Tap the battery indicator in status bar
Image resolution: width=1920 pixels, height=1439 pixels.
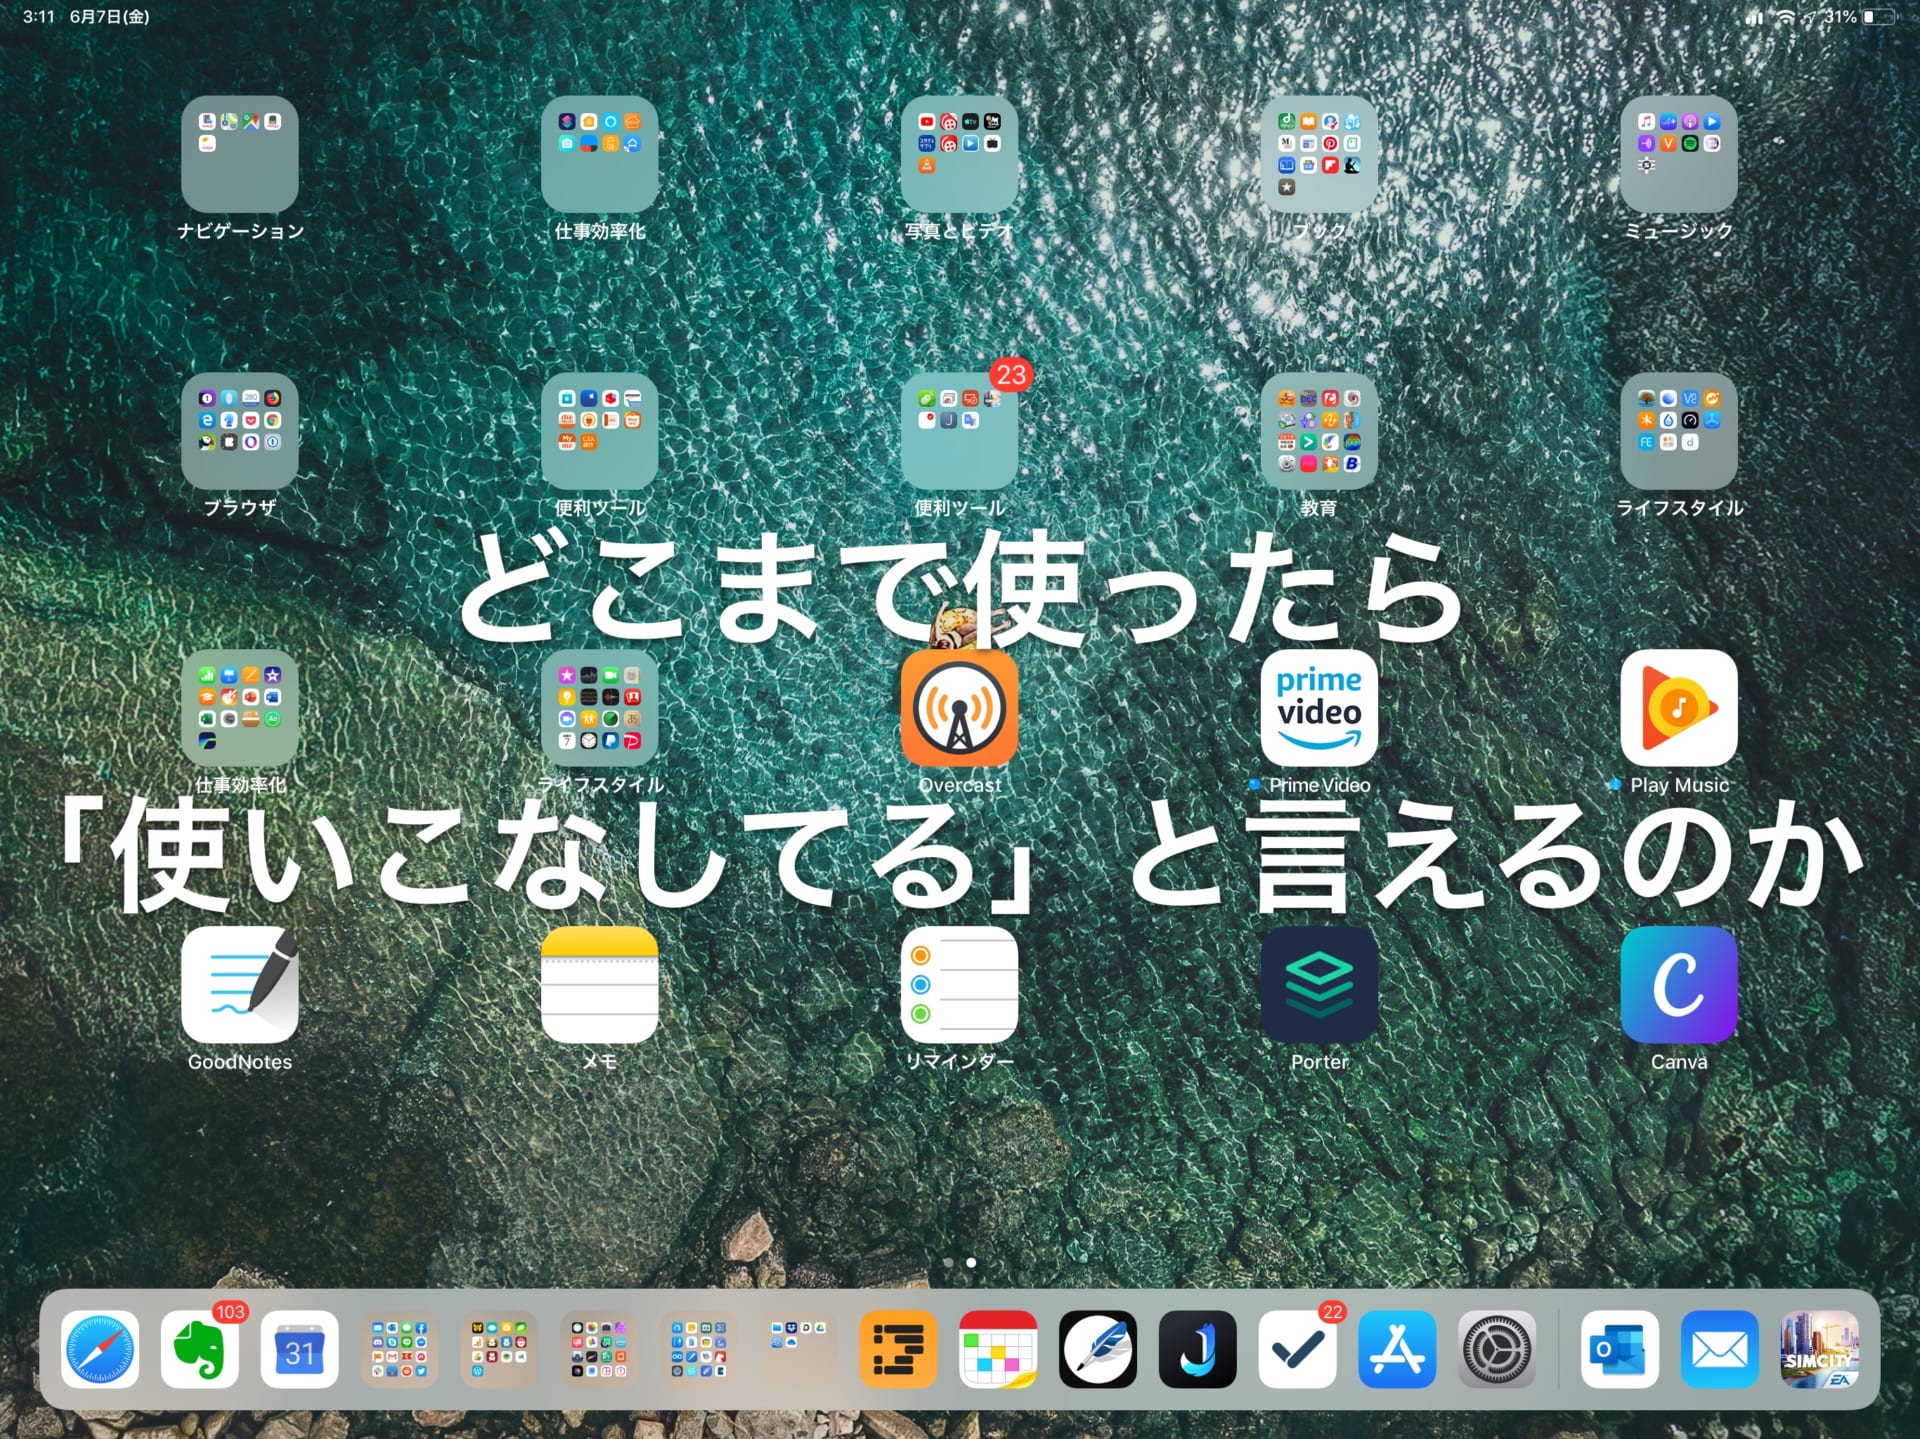(x=1879, y=17)
